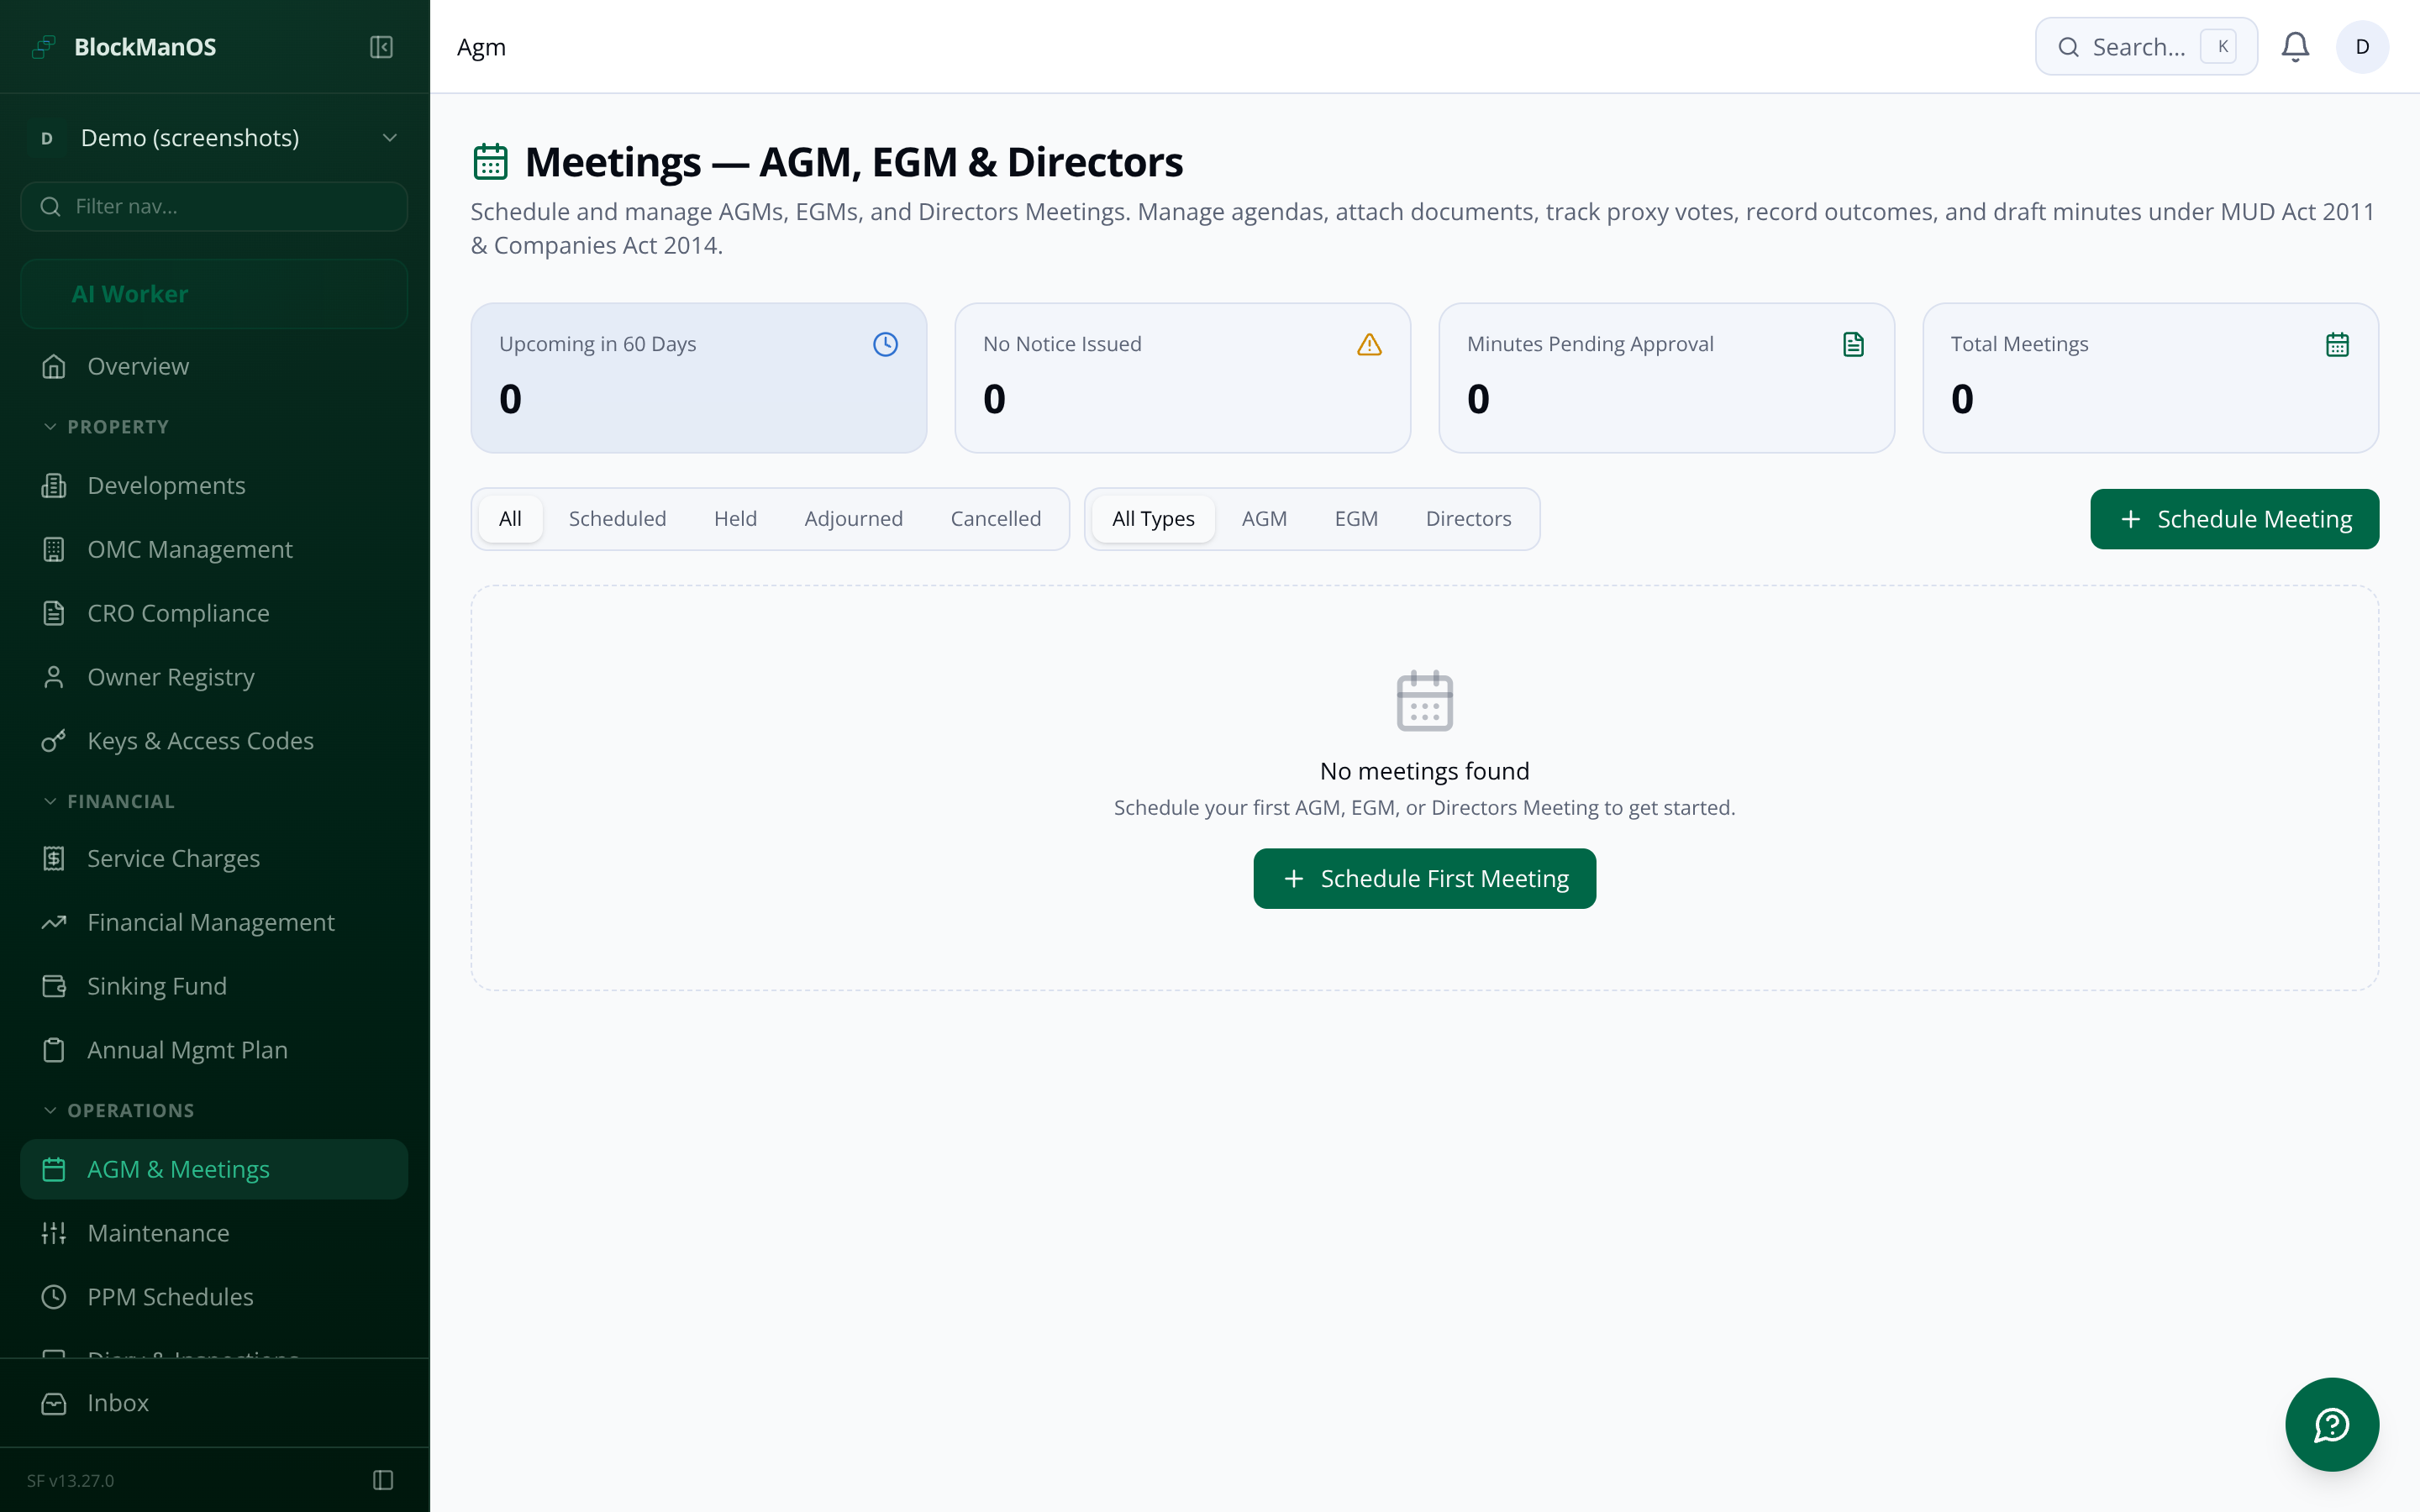The height and width of the screenshot is (1512, 2420).
Task: Filter by Scheduled status
Action: pyautogui.click(x=617, y=519)
